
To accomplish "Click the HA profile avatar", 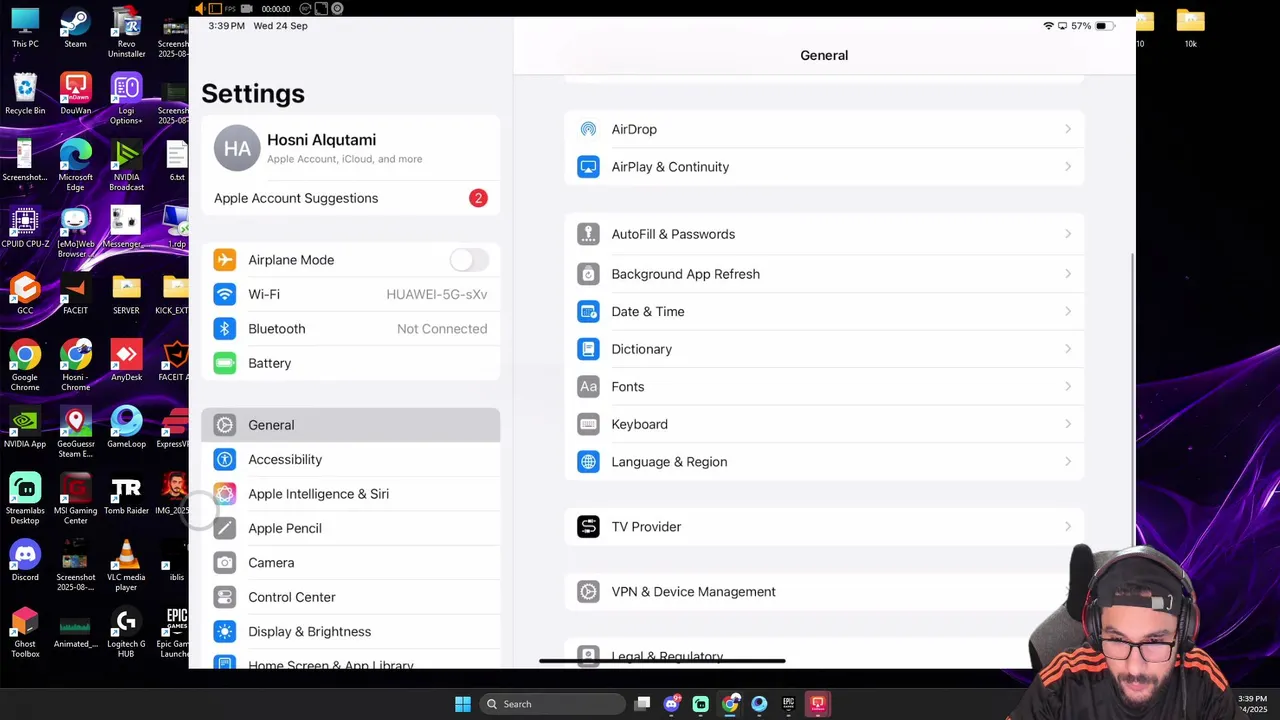I will (x=237, y=149).
